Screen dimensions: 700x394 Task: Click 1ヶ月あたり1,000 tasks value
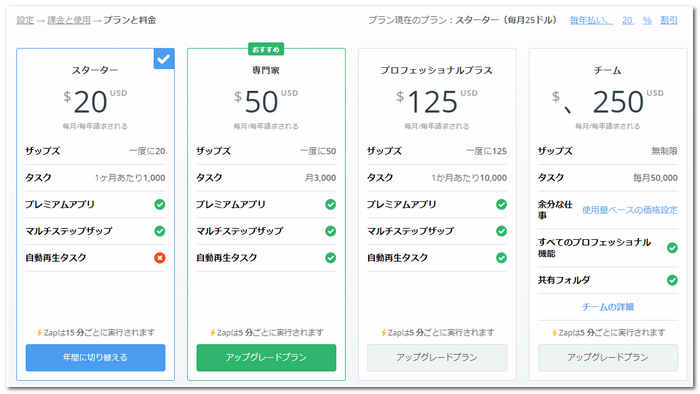click(130, 178)
